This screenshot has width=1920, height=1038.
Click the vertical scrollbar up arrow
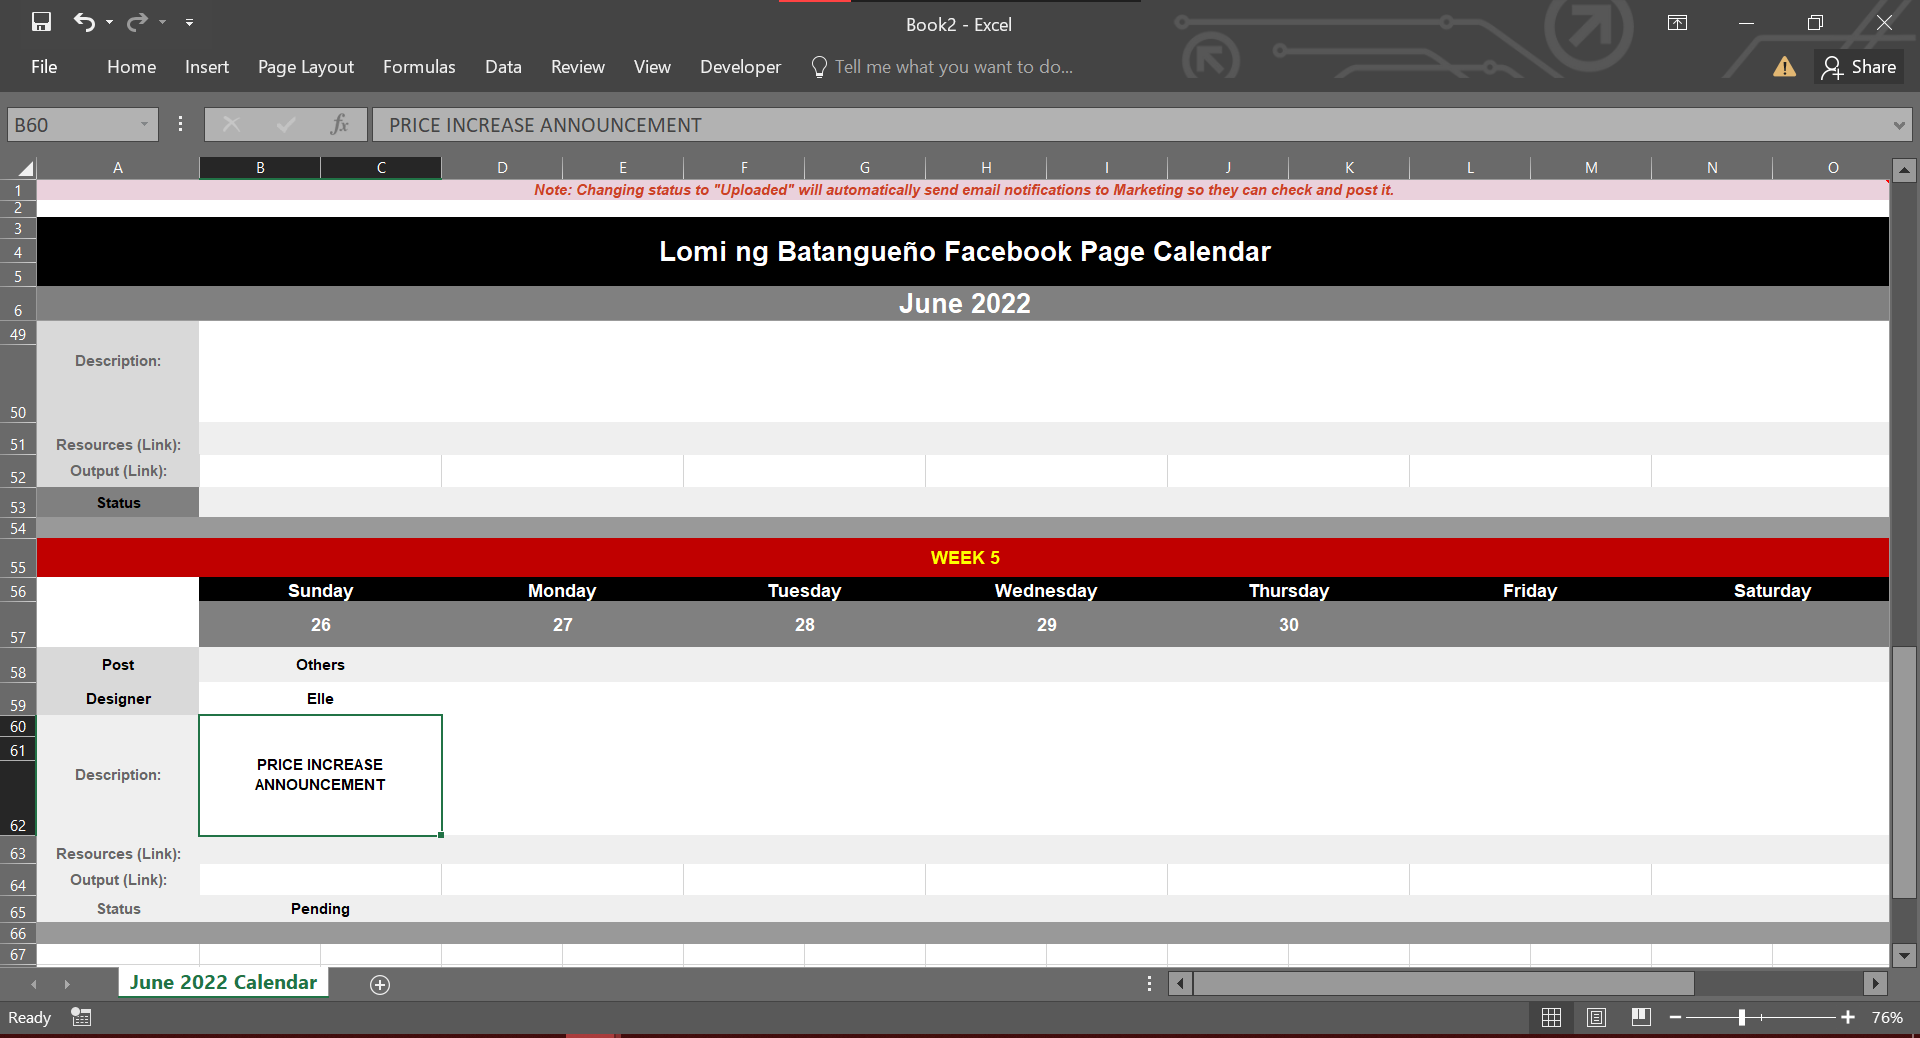pos(1905,171)
